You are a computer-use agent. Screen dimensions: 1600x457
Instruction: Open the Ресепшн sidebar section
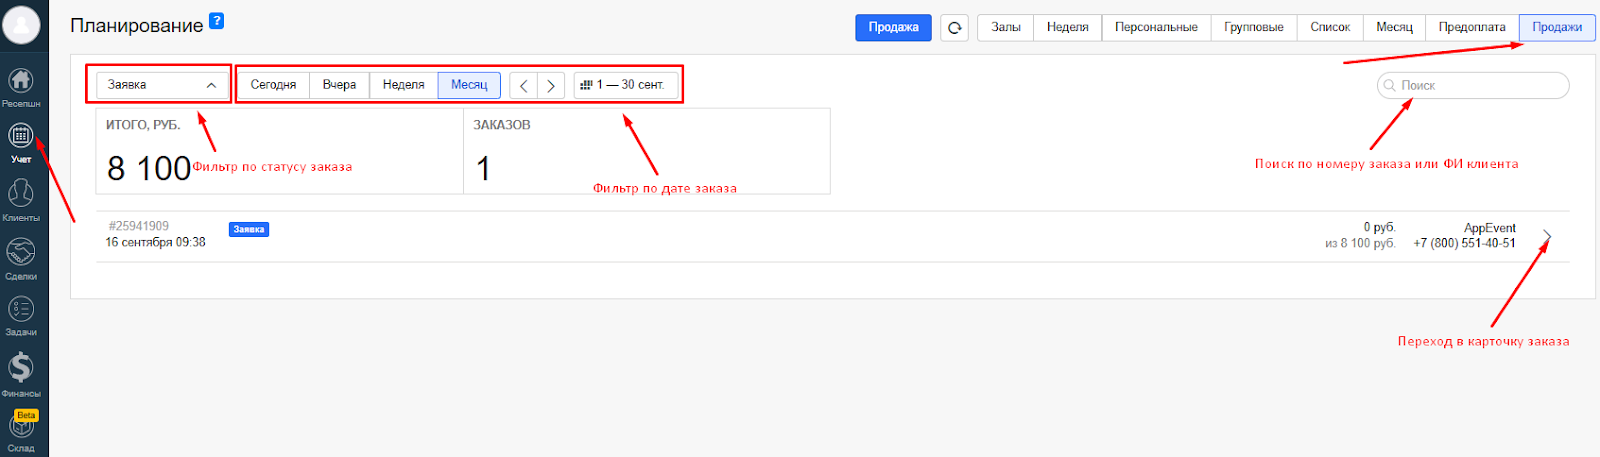click(x=21, y=82)
